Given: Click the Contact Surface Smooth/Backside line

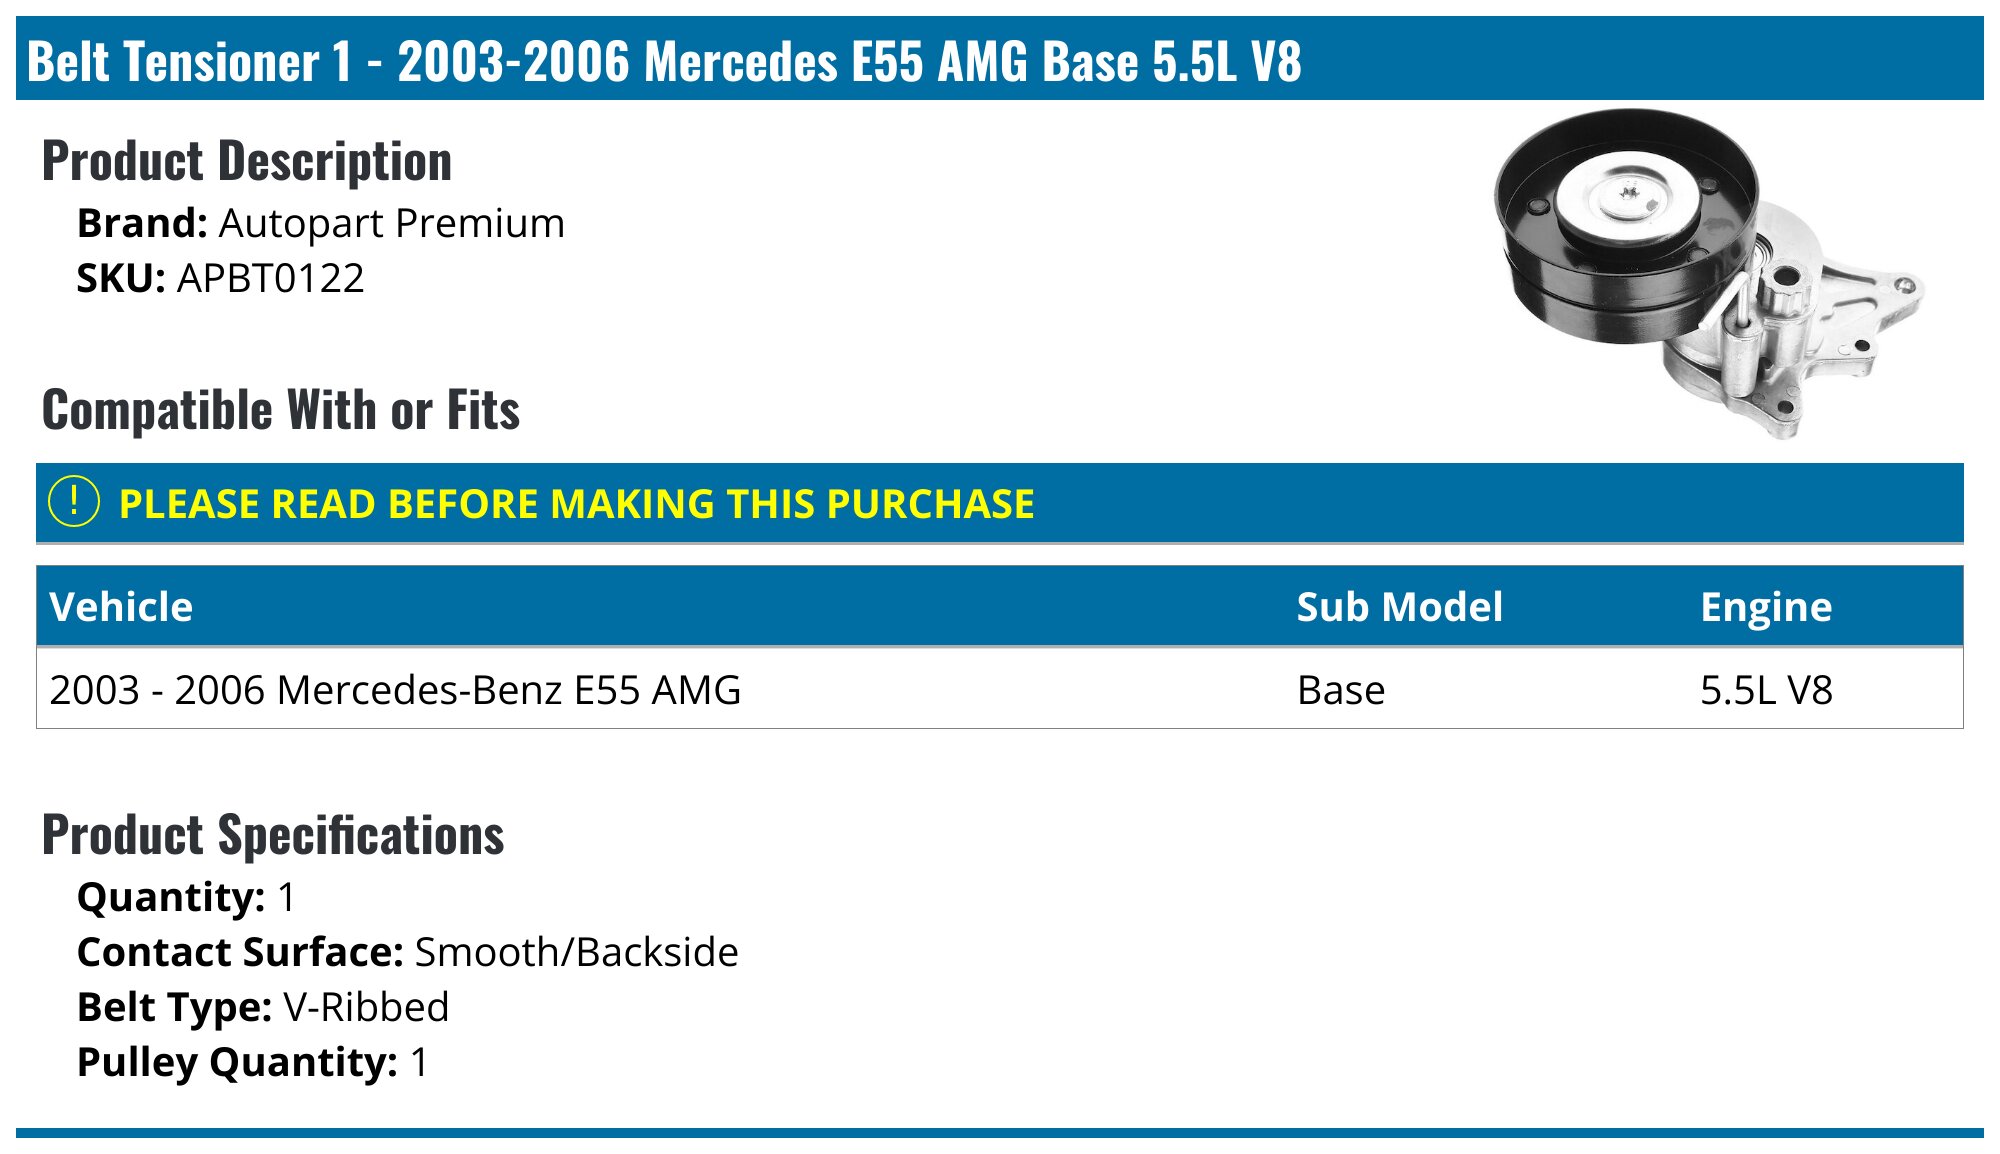Looking at the screenshot, I should point(408,952).
